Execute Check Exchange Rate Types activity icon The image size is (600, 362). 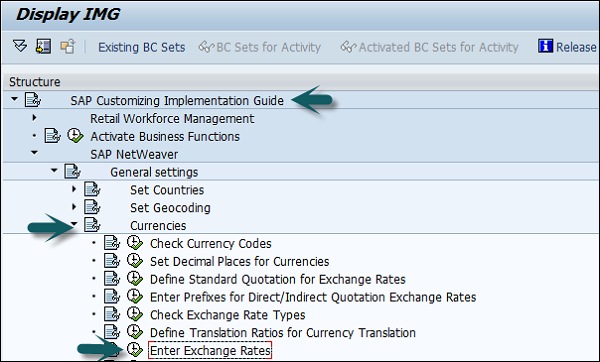click(x=135, y=314)
